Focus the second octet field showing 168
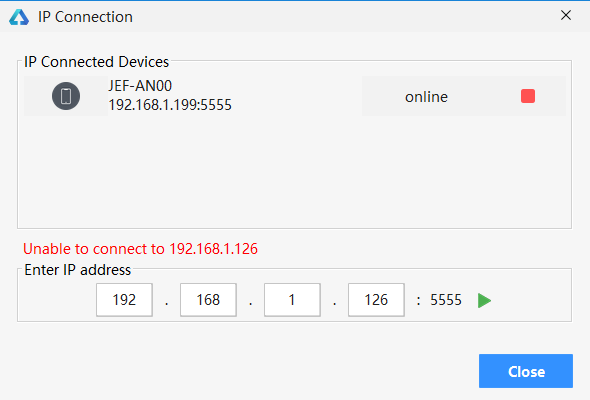 coord(208,300)
